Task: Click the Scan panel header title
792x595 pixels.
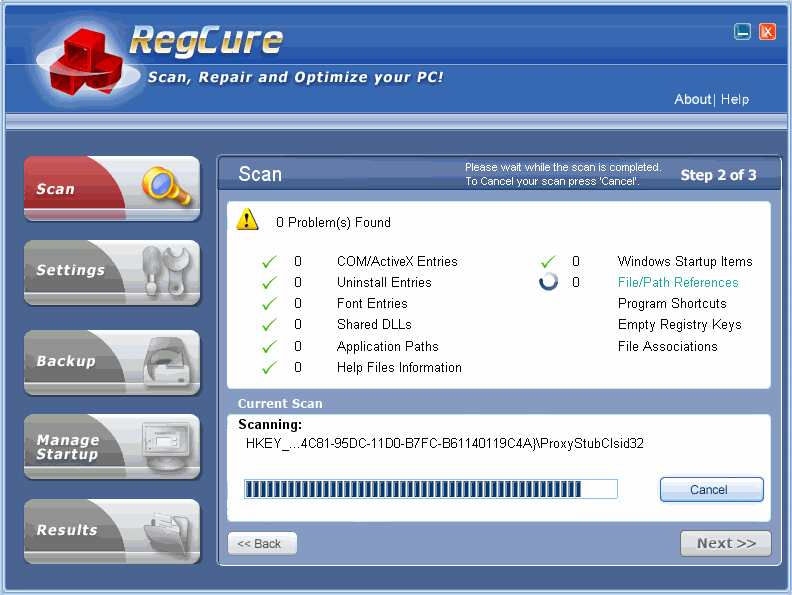Action: point(260,174)
